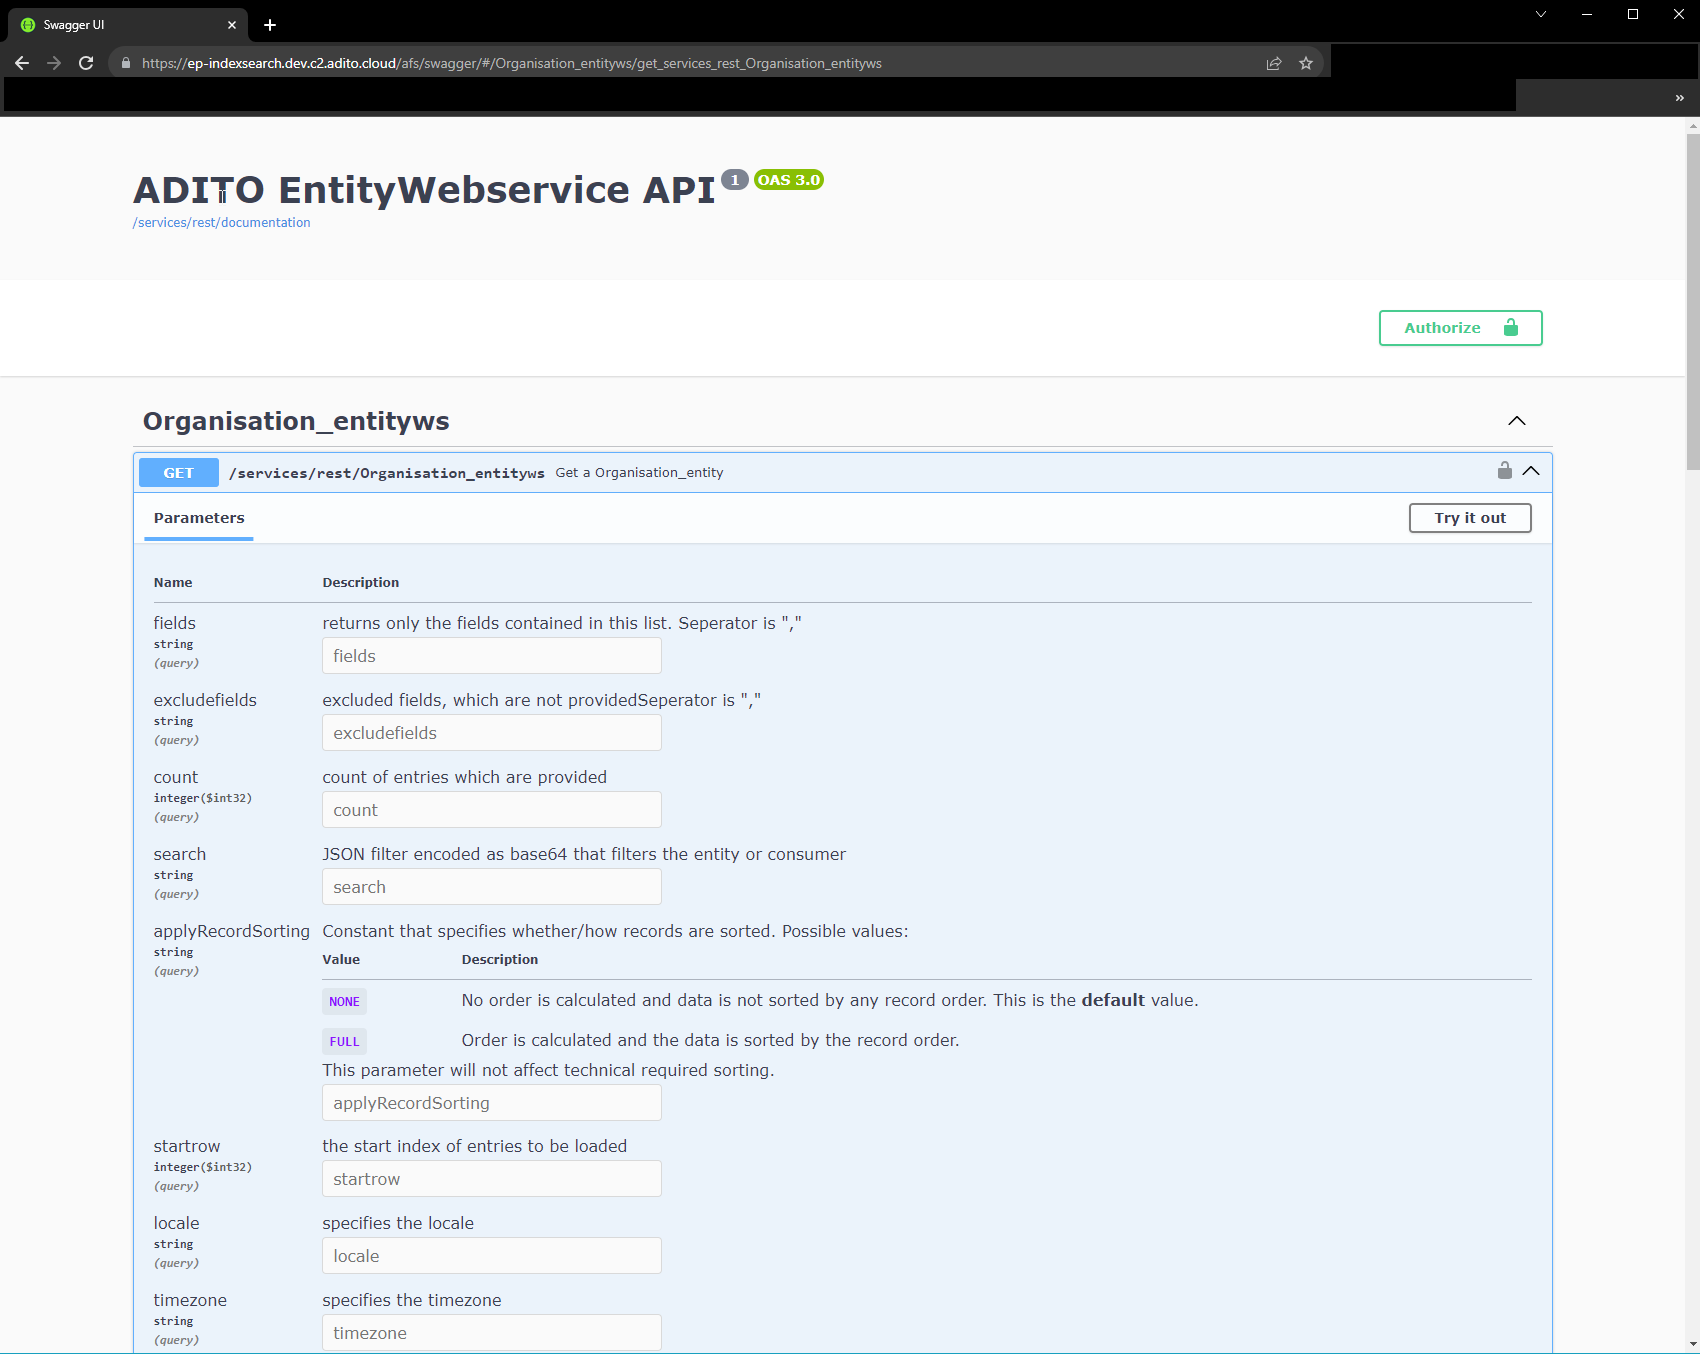The width and height of the screenshot is (1700, 1354).
Task: Click the 'Get a Organisation_entity' summary text
Action: pyautogui.click(x=639, y=473)
